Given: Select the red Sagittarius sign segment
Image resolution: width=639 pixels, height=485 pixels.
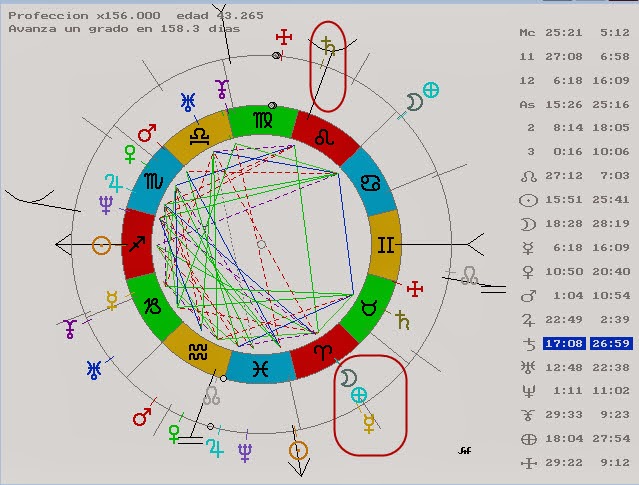Looking at the screenshot, I should point(137,244).
